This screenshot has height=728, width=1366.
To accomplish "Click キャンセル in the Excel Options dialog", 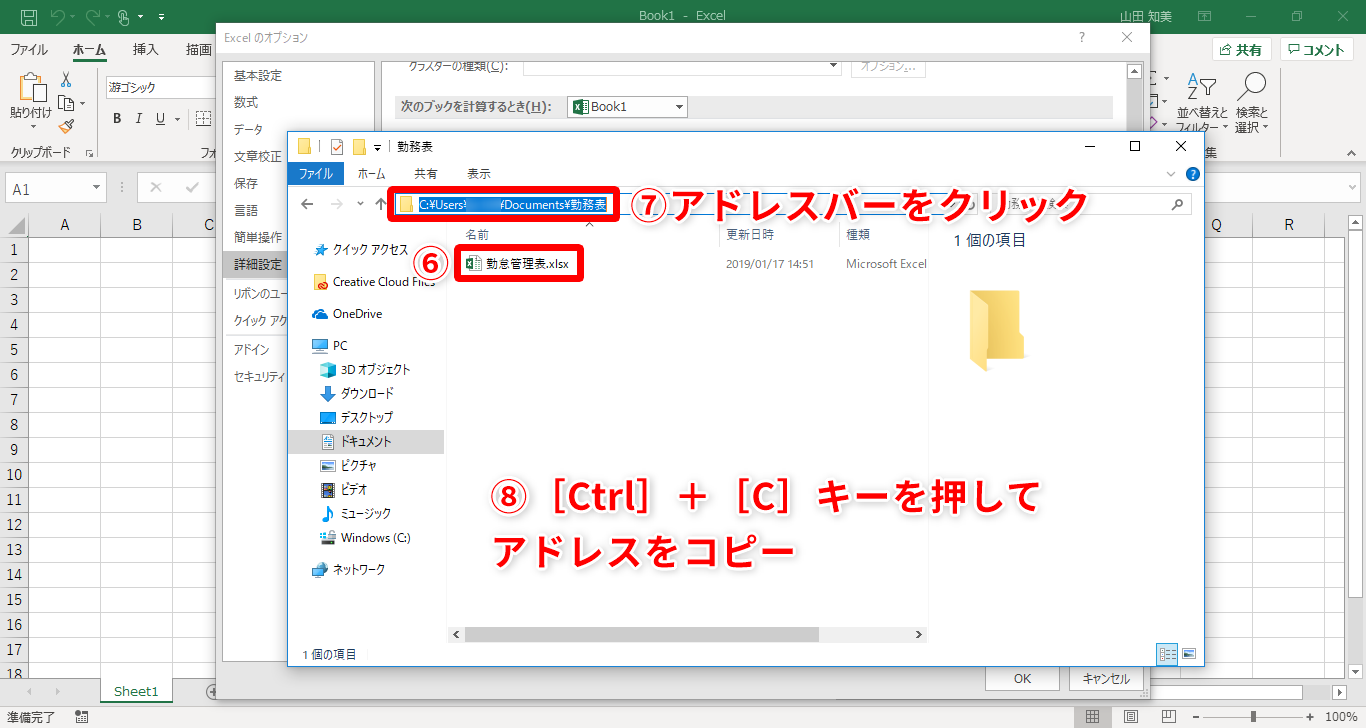I will tap(1106, 678).
